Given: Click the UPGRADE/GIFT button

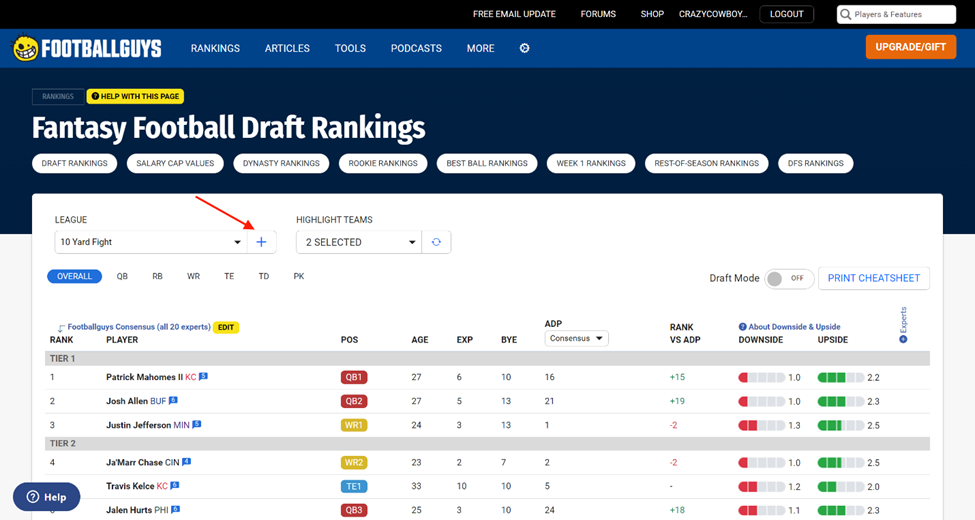Looking at the screenshot, I should coord(910,47).
